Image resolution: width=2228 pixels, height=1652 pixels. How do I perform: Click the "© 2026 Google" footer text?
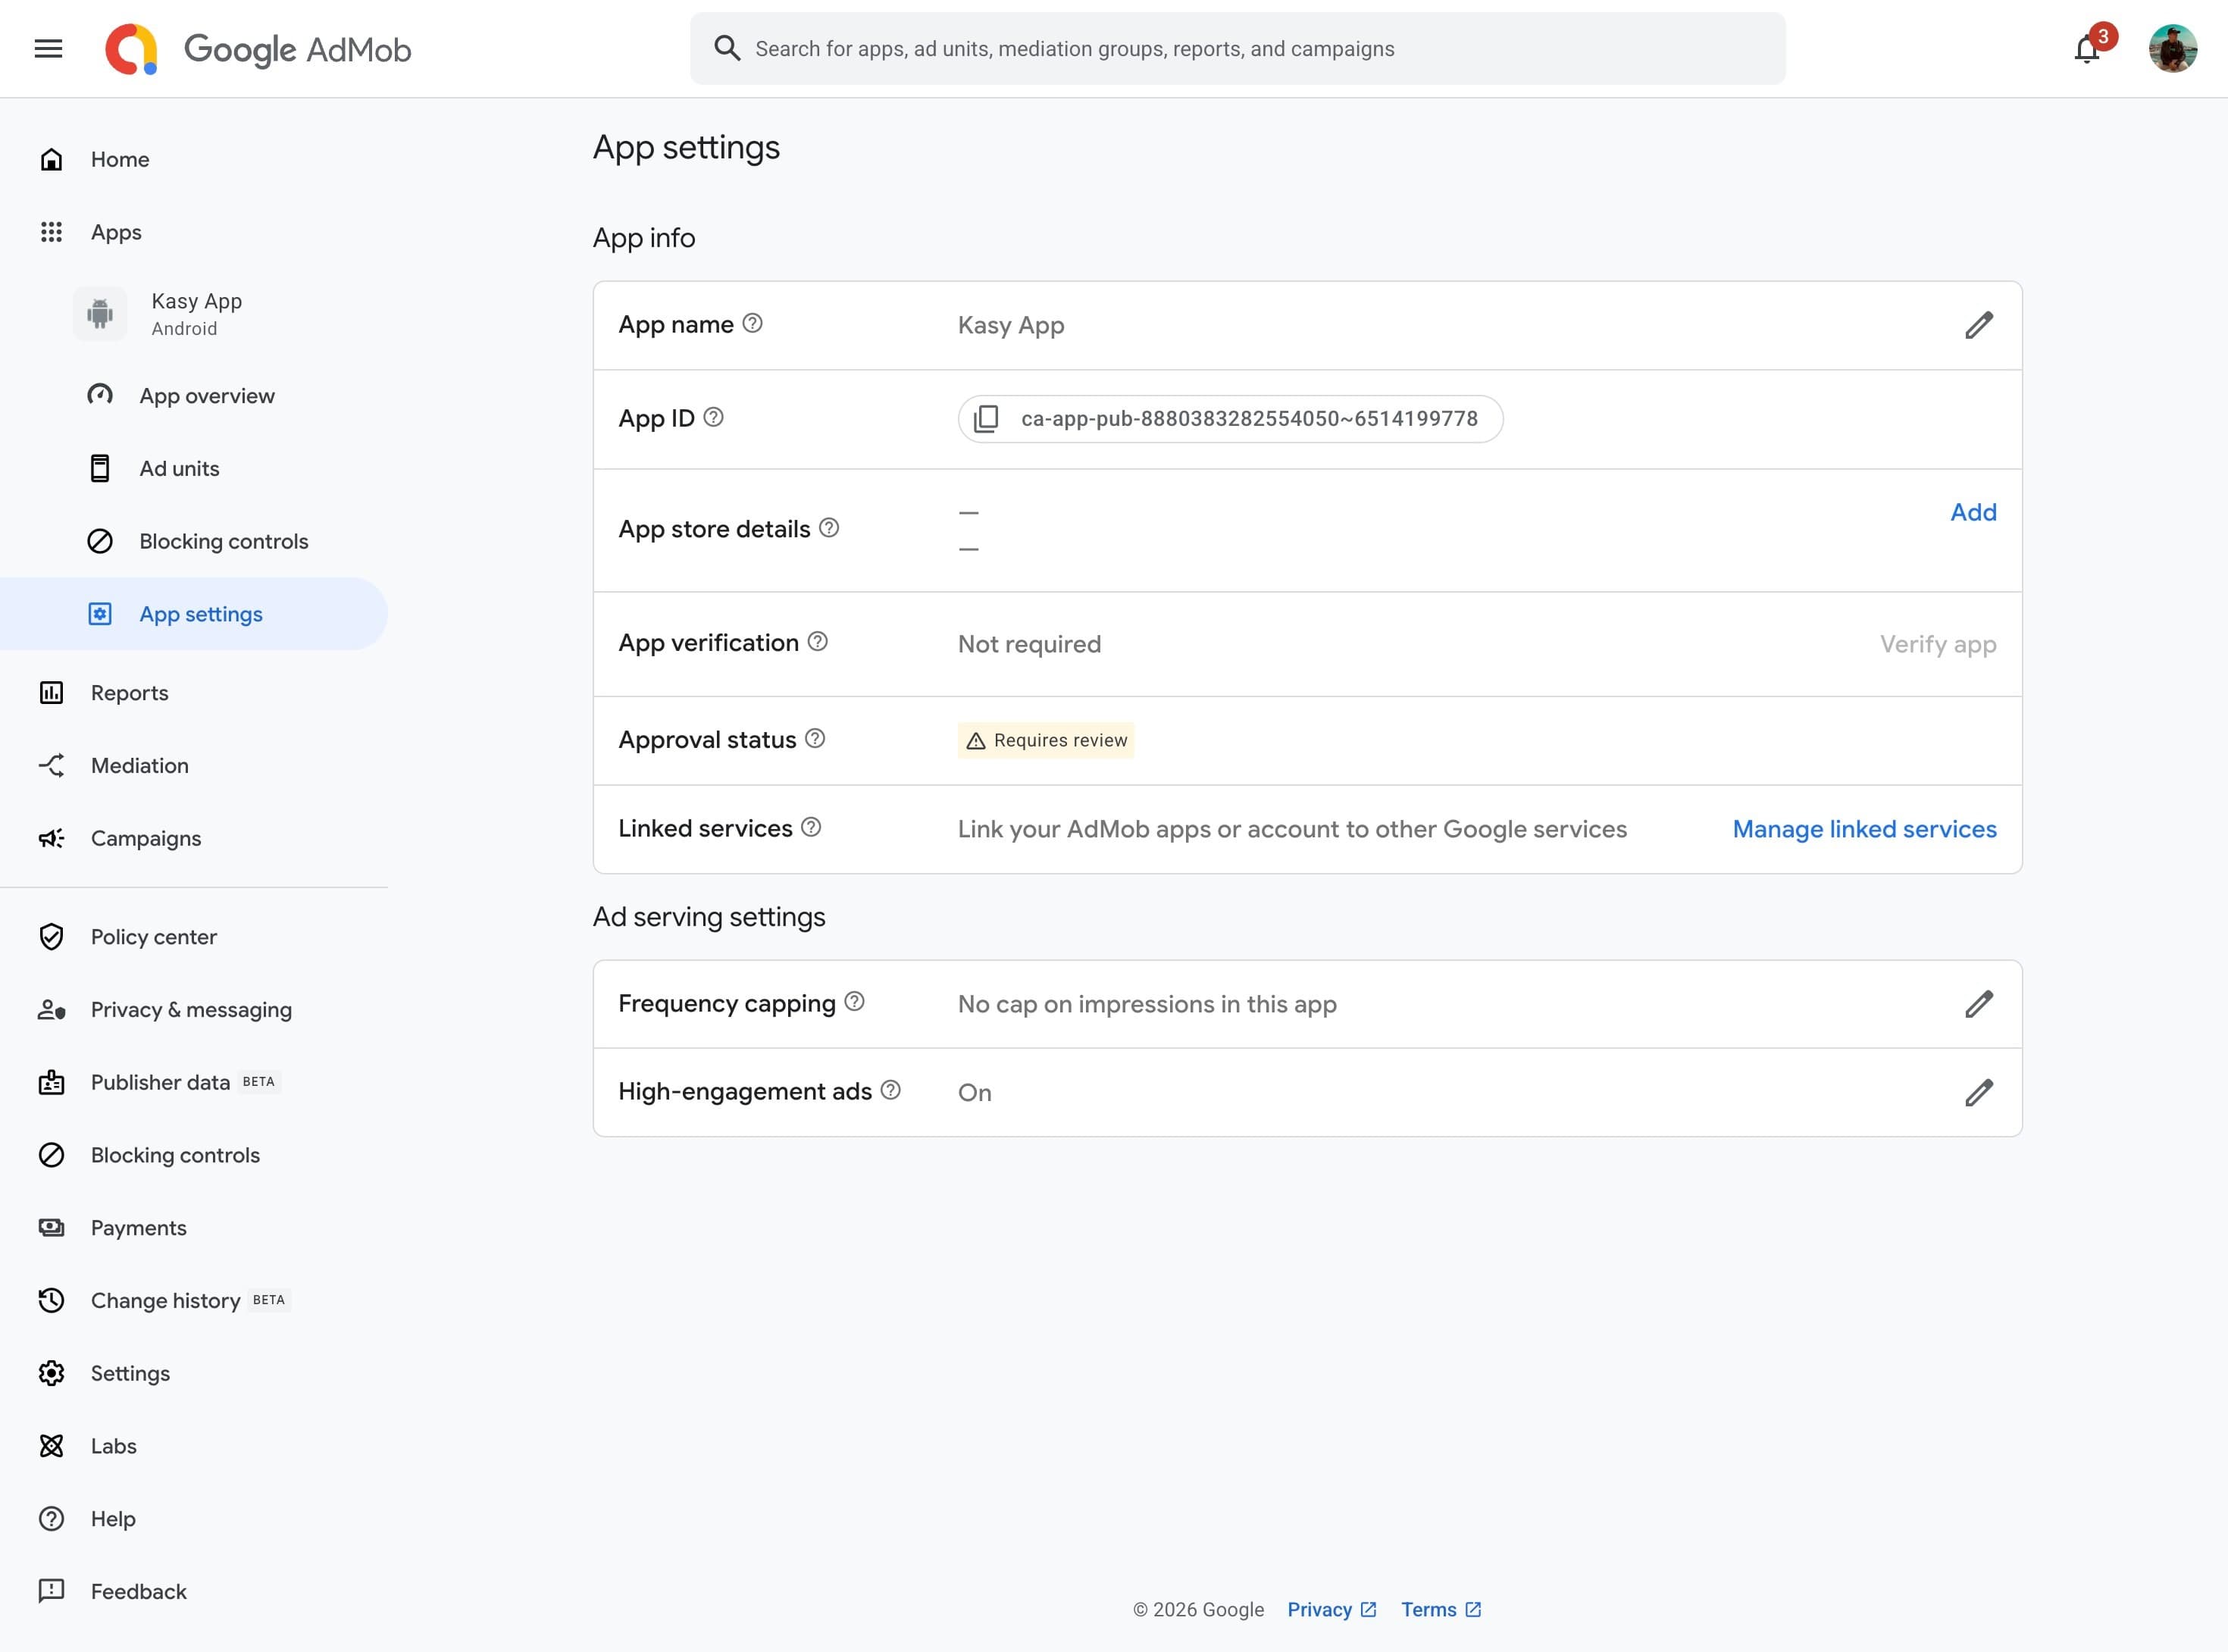1198,1609
